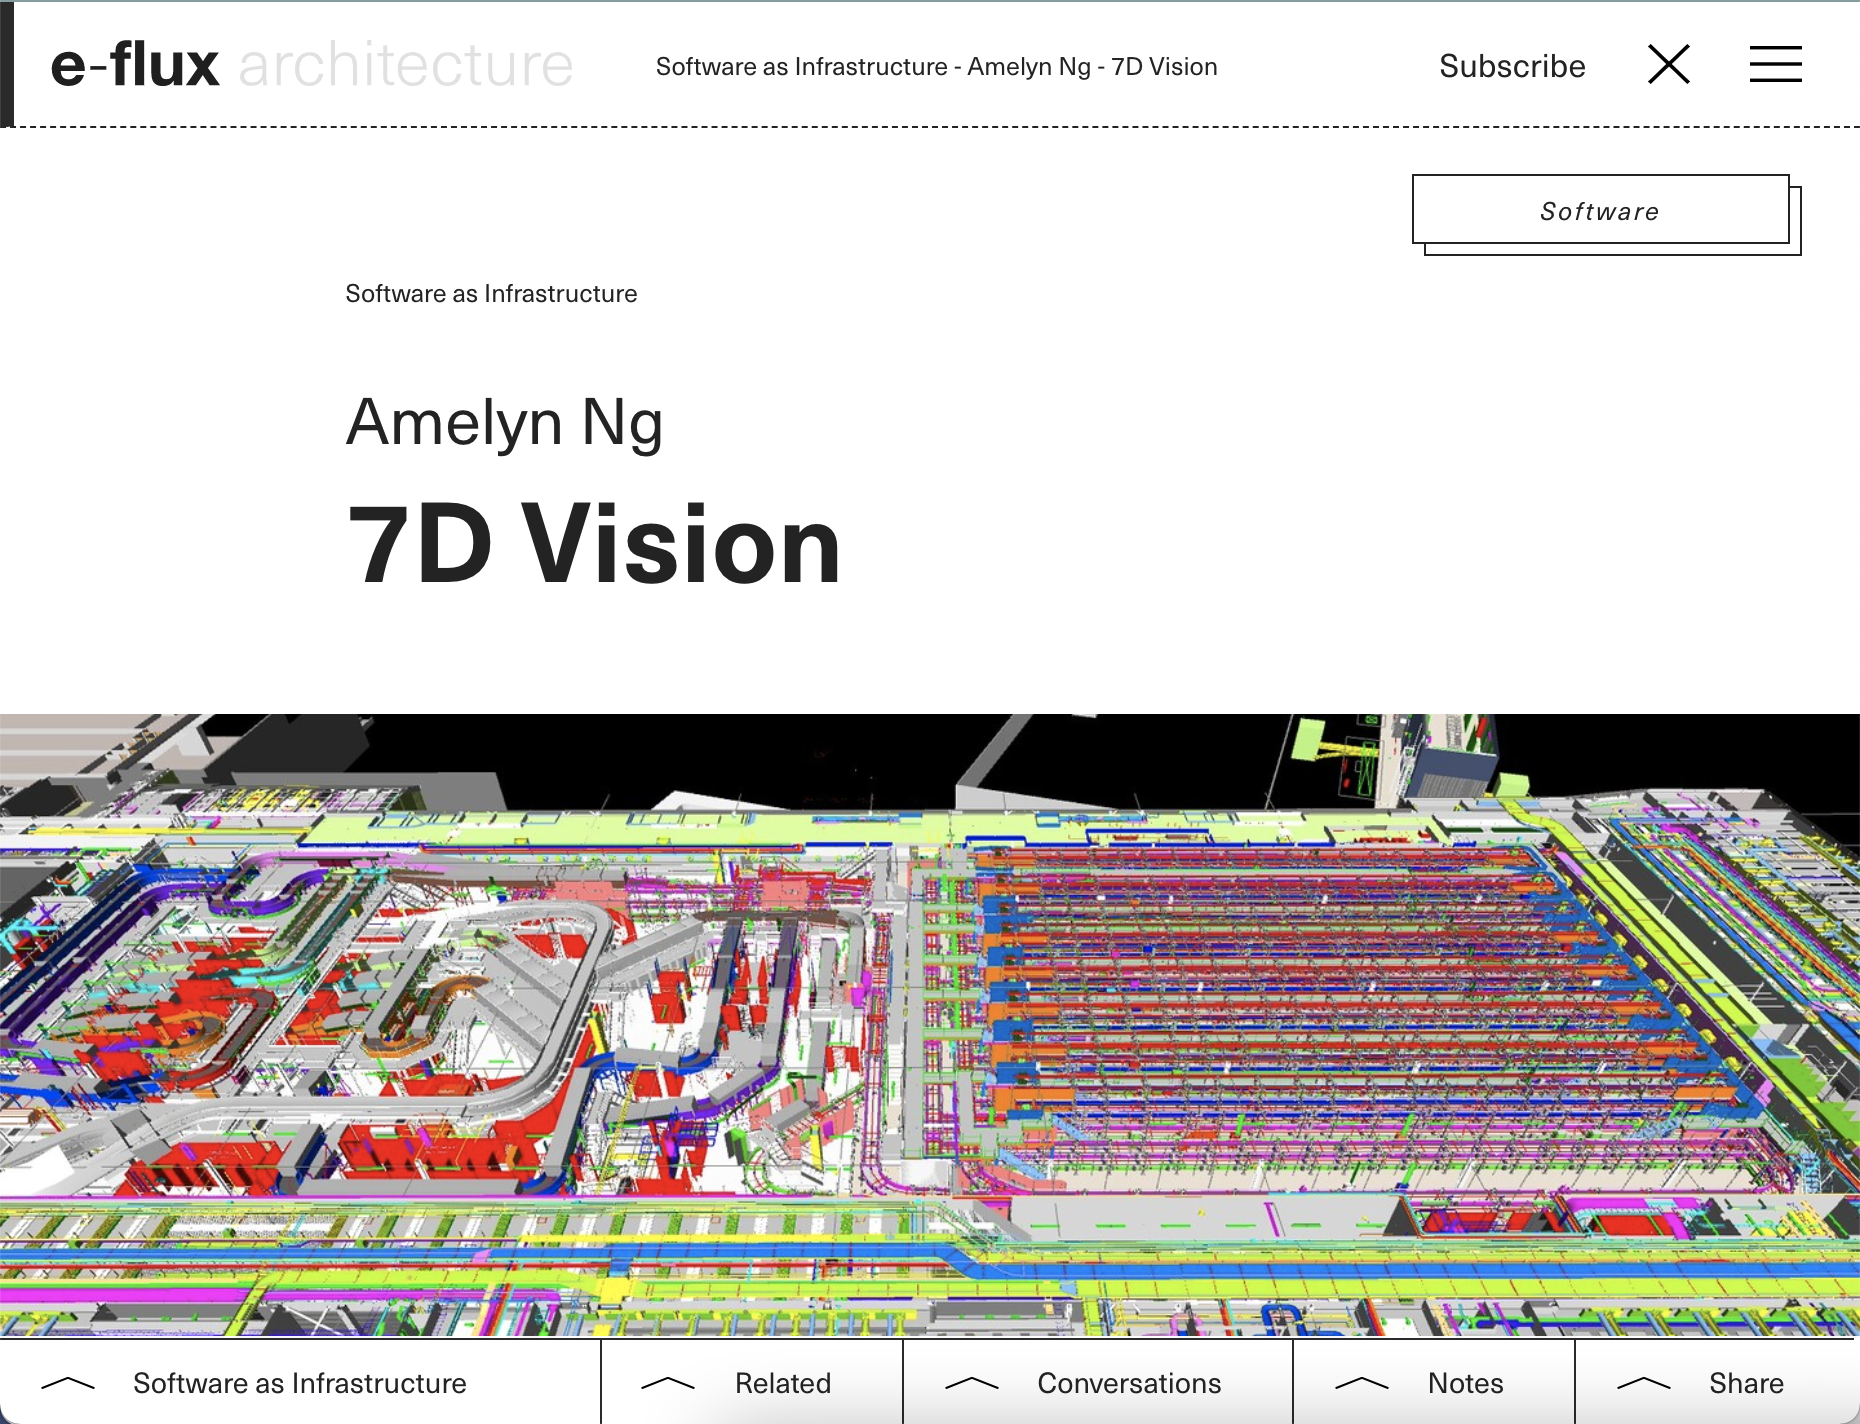
Task: Click the X close icon in header
Action: click(1669, 64)
